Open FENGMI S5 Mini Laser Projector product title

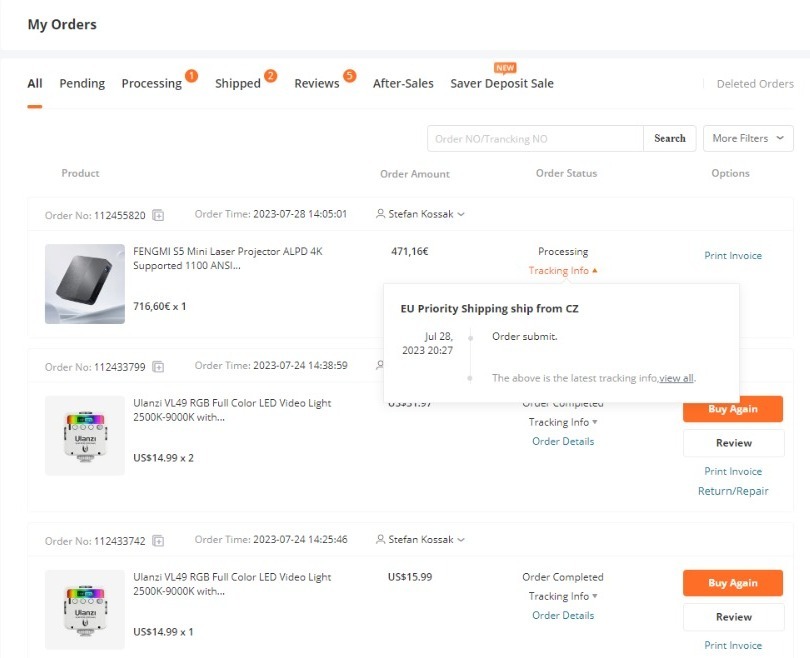228,258
